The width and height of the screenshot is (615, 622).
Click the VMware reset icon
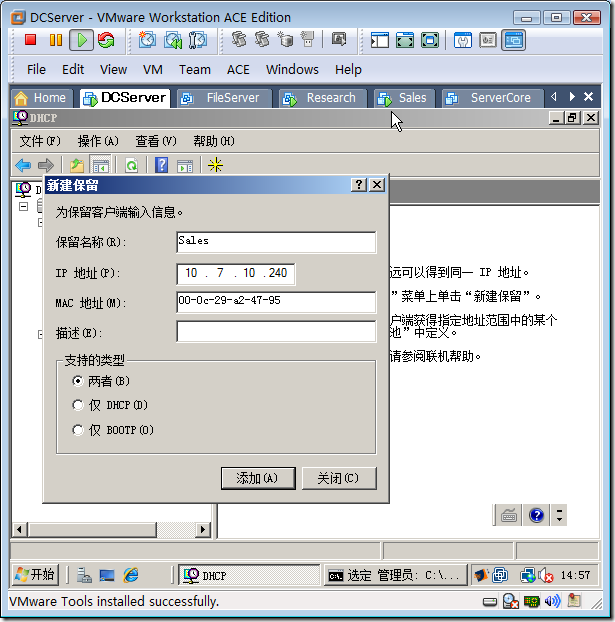click(106, 40)
